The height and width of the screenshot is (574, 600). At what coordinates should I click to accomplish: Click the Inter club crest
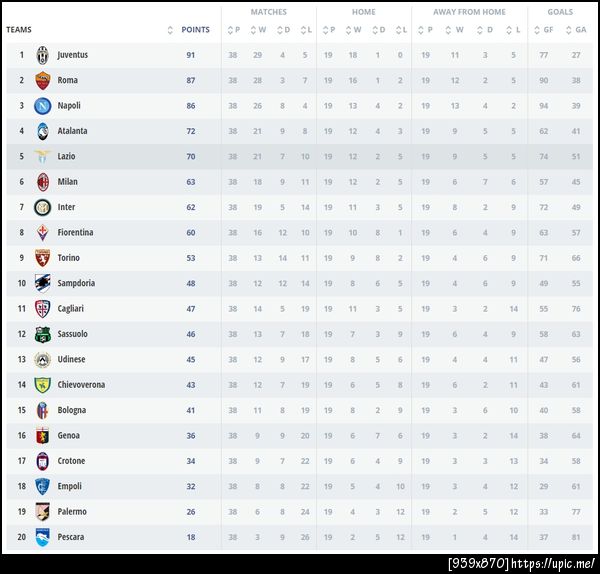[x=42, y=207]
